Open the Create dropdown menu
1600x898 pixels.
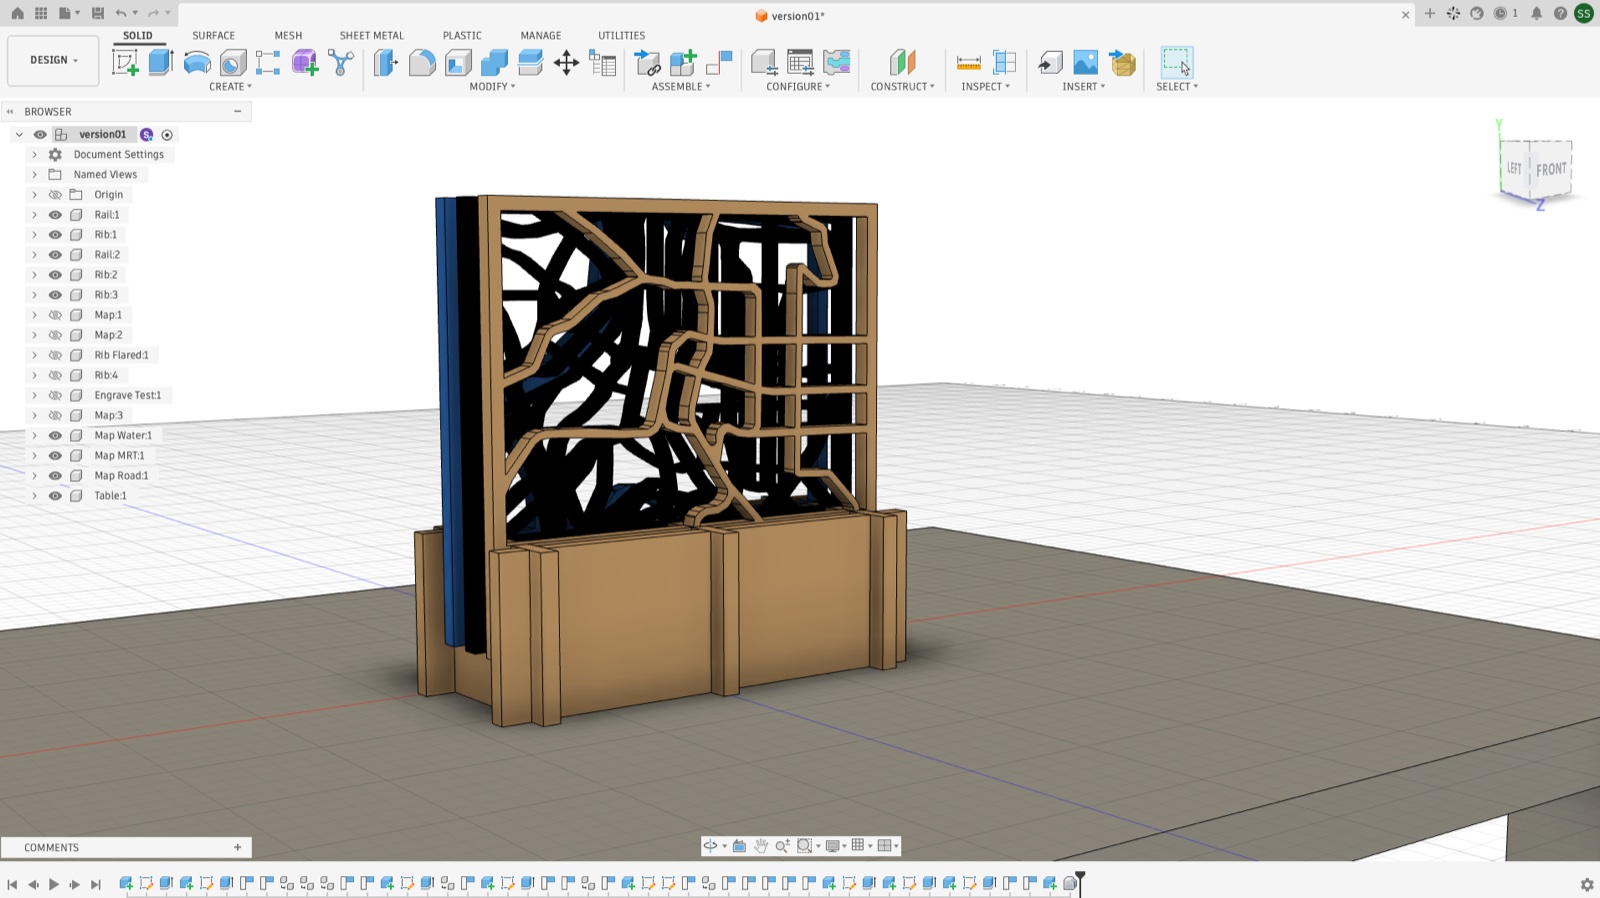tap(230, 87)
